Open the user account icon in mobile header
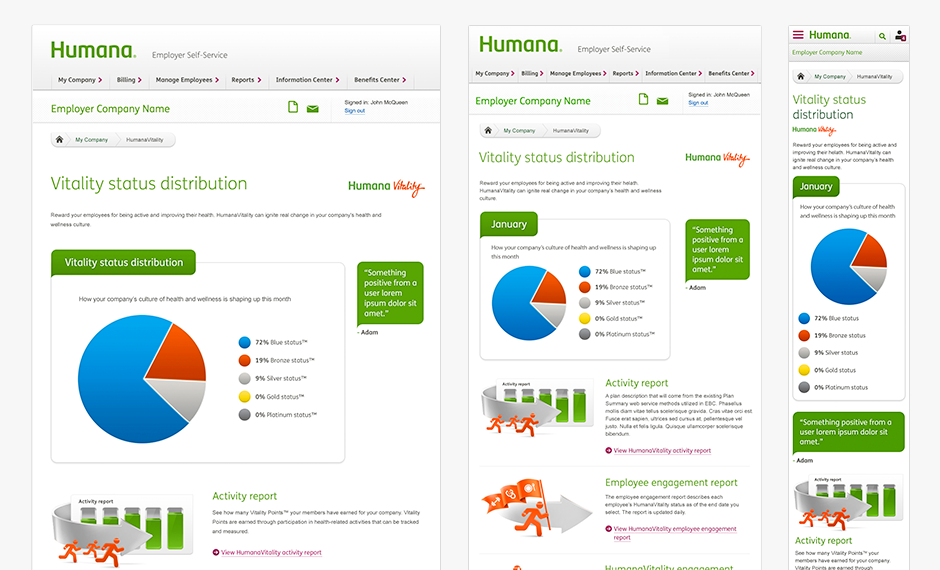 point(900,35)
